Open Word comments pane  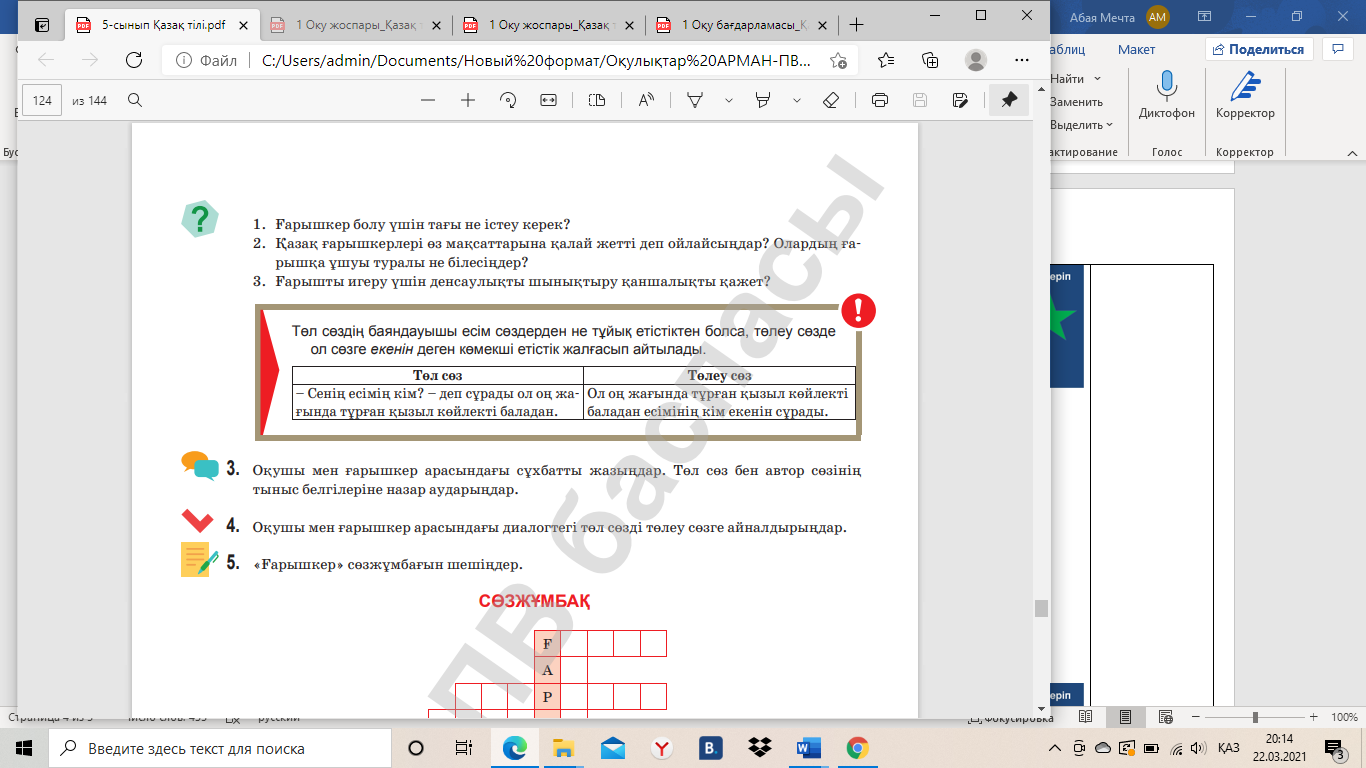1337,49
